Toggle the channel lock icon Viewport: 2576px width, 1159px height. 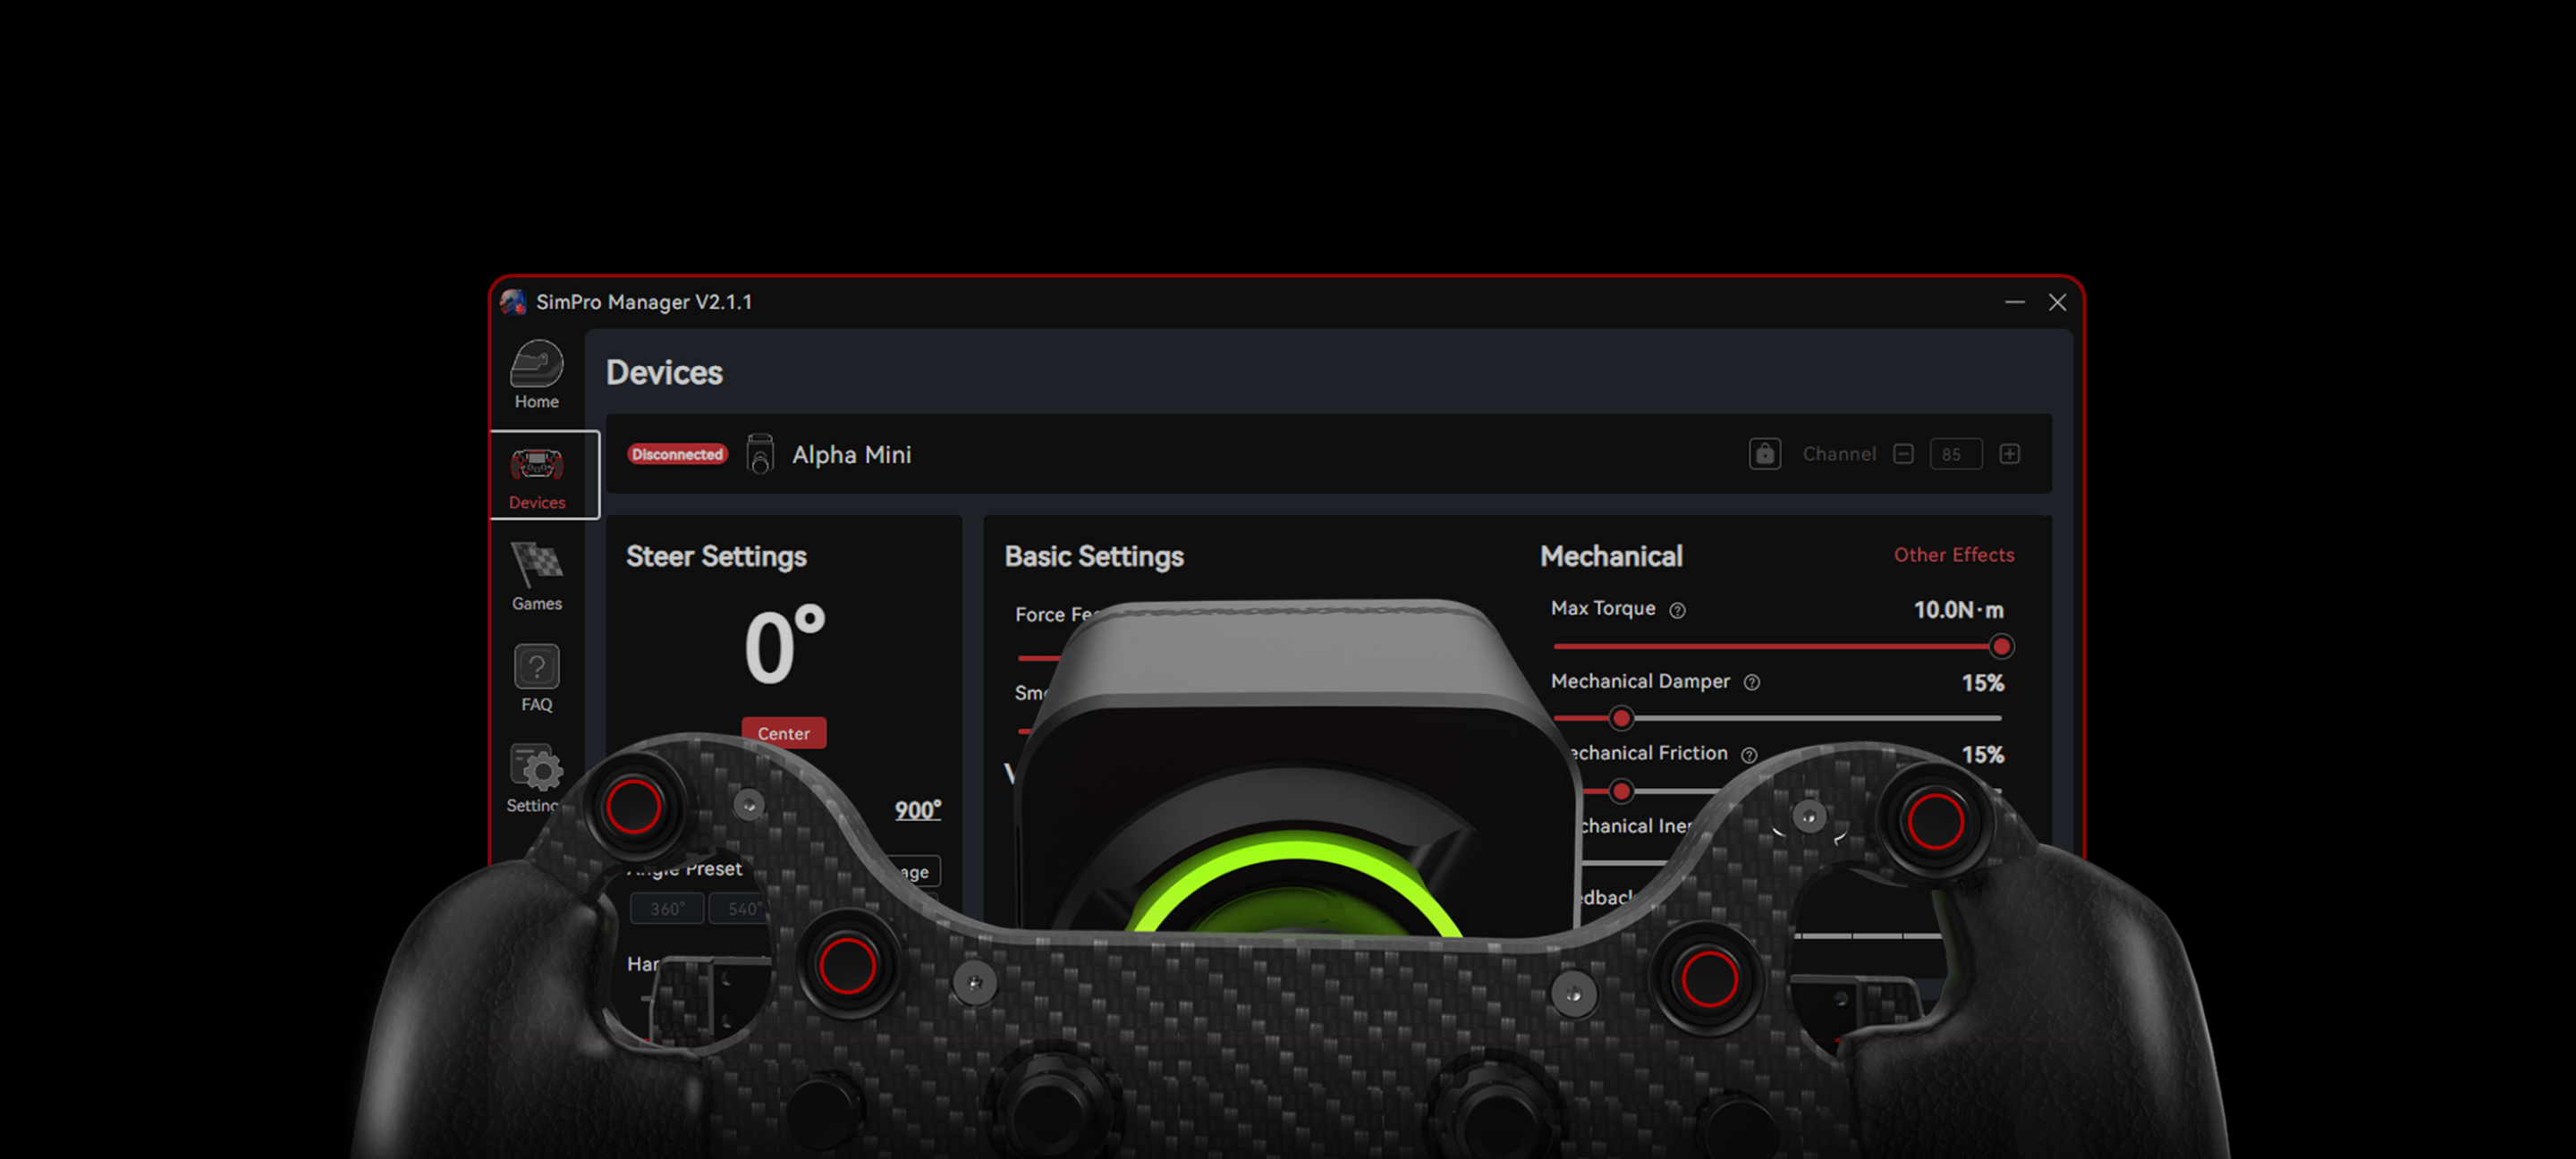point(1764,454)
